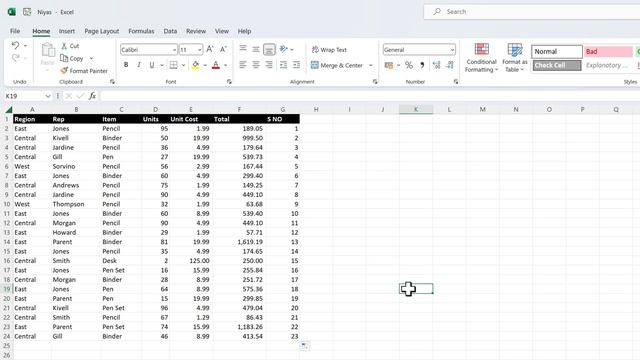Click the Help tab
Screen dimensions: 640x360
tap(244, 31)
